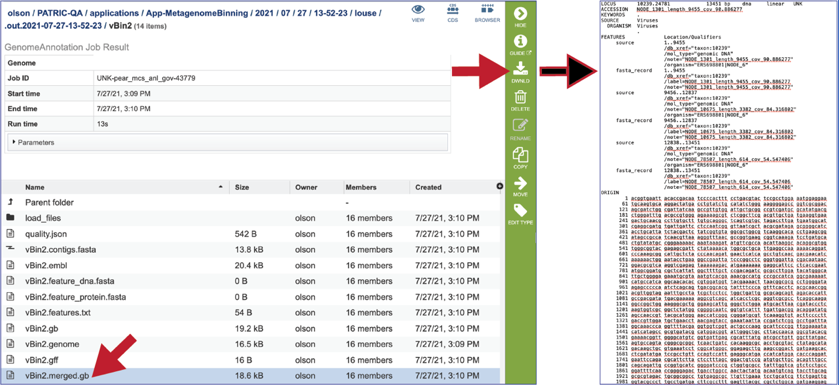This screenshot has width=839, height=385.
Task: Click the Job ID value UNK-pear_mcs_anl_gov-43779
Action: pyautogui.click(x=146, y=78)
